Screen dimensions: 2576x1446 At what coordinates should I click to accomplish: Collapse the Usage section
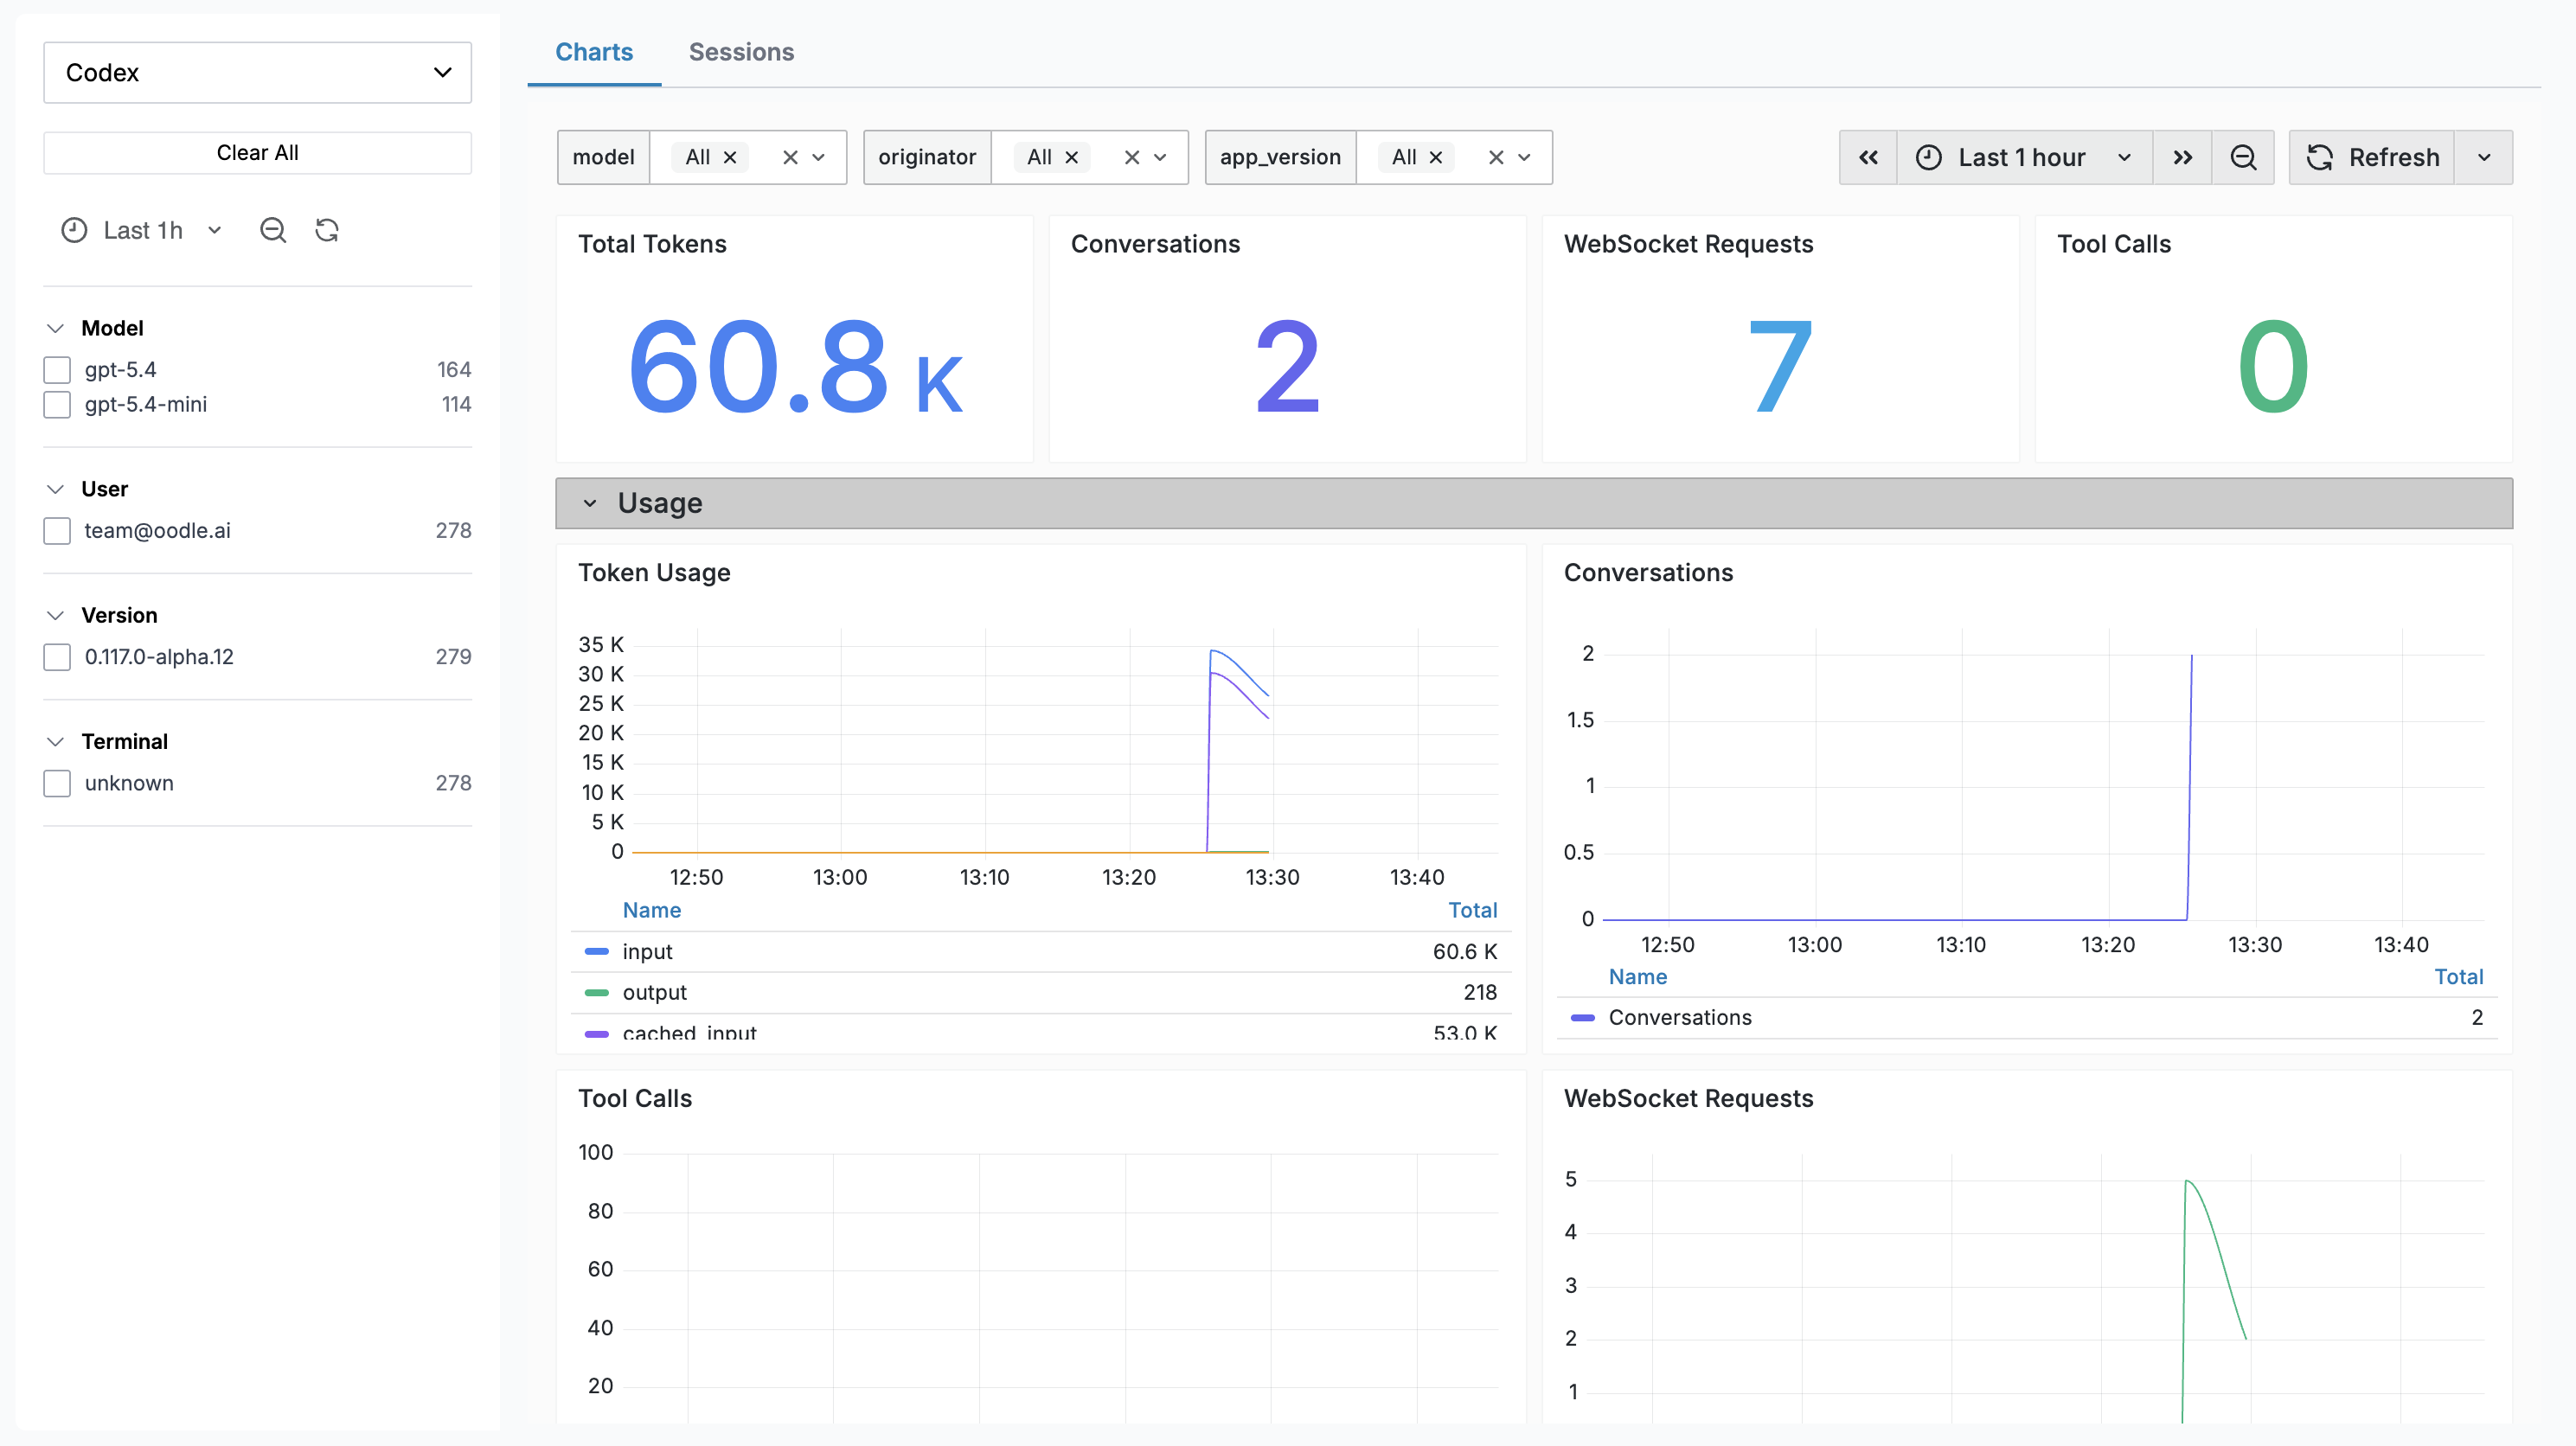590,503
